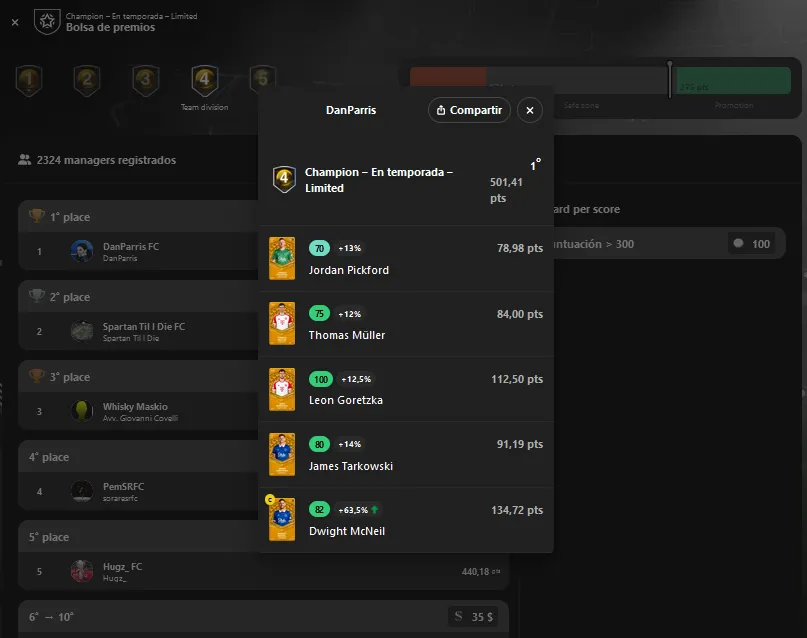This screenshot has width=807, height=638.
Task: Click score badge 100 for Goretzka
Action: click(321, 379)
